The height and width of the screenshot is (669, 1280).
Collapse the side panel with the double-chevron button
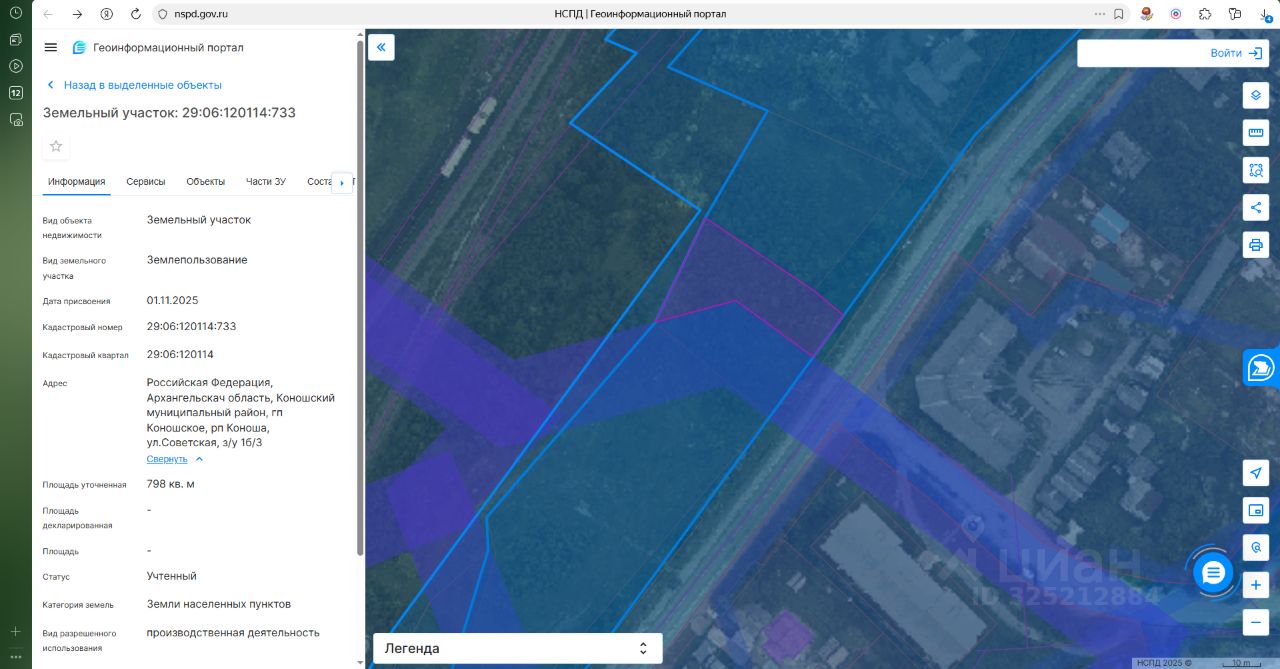[x=381, y=47]
